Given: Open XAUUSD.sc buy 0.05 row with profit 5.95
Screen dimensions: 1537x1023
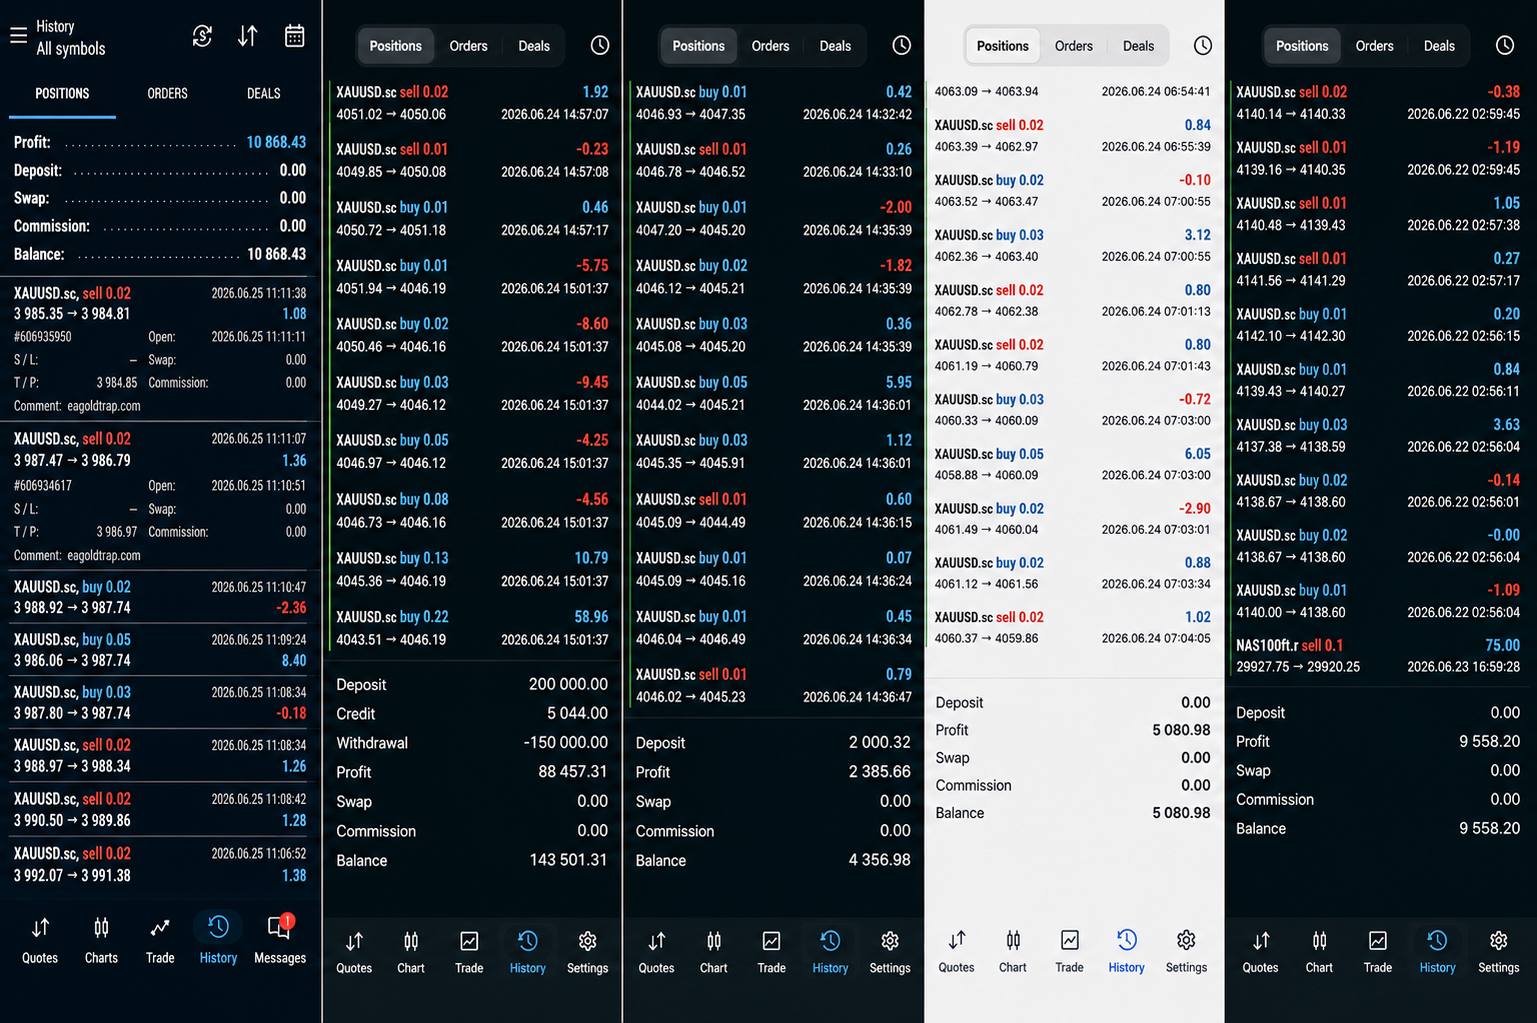Looking at the screenshot, I should 774,393.
